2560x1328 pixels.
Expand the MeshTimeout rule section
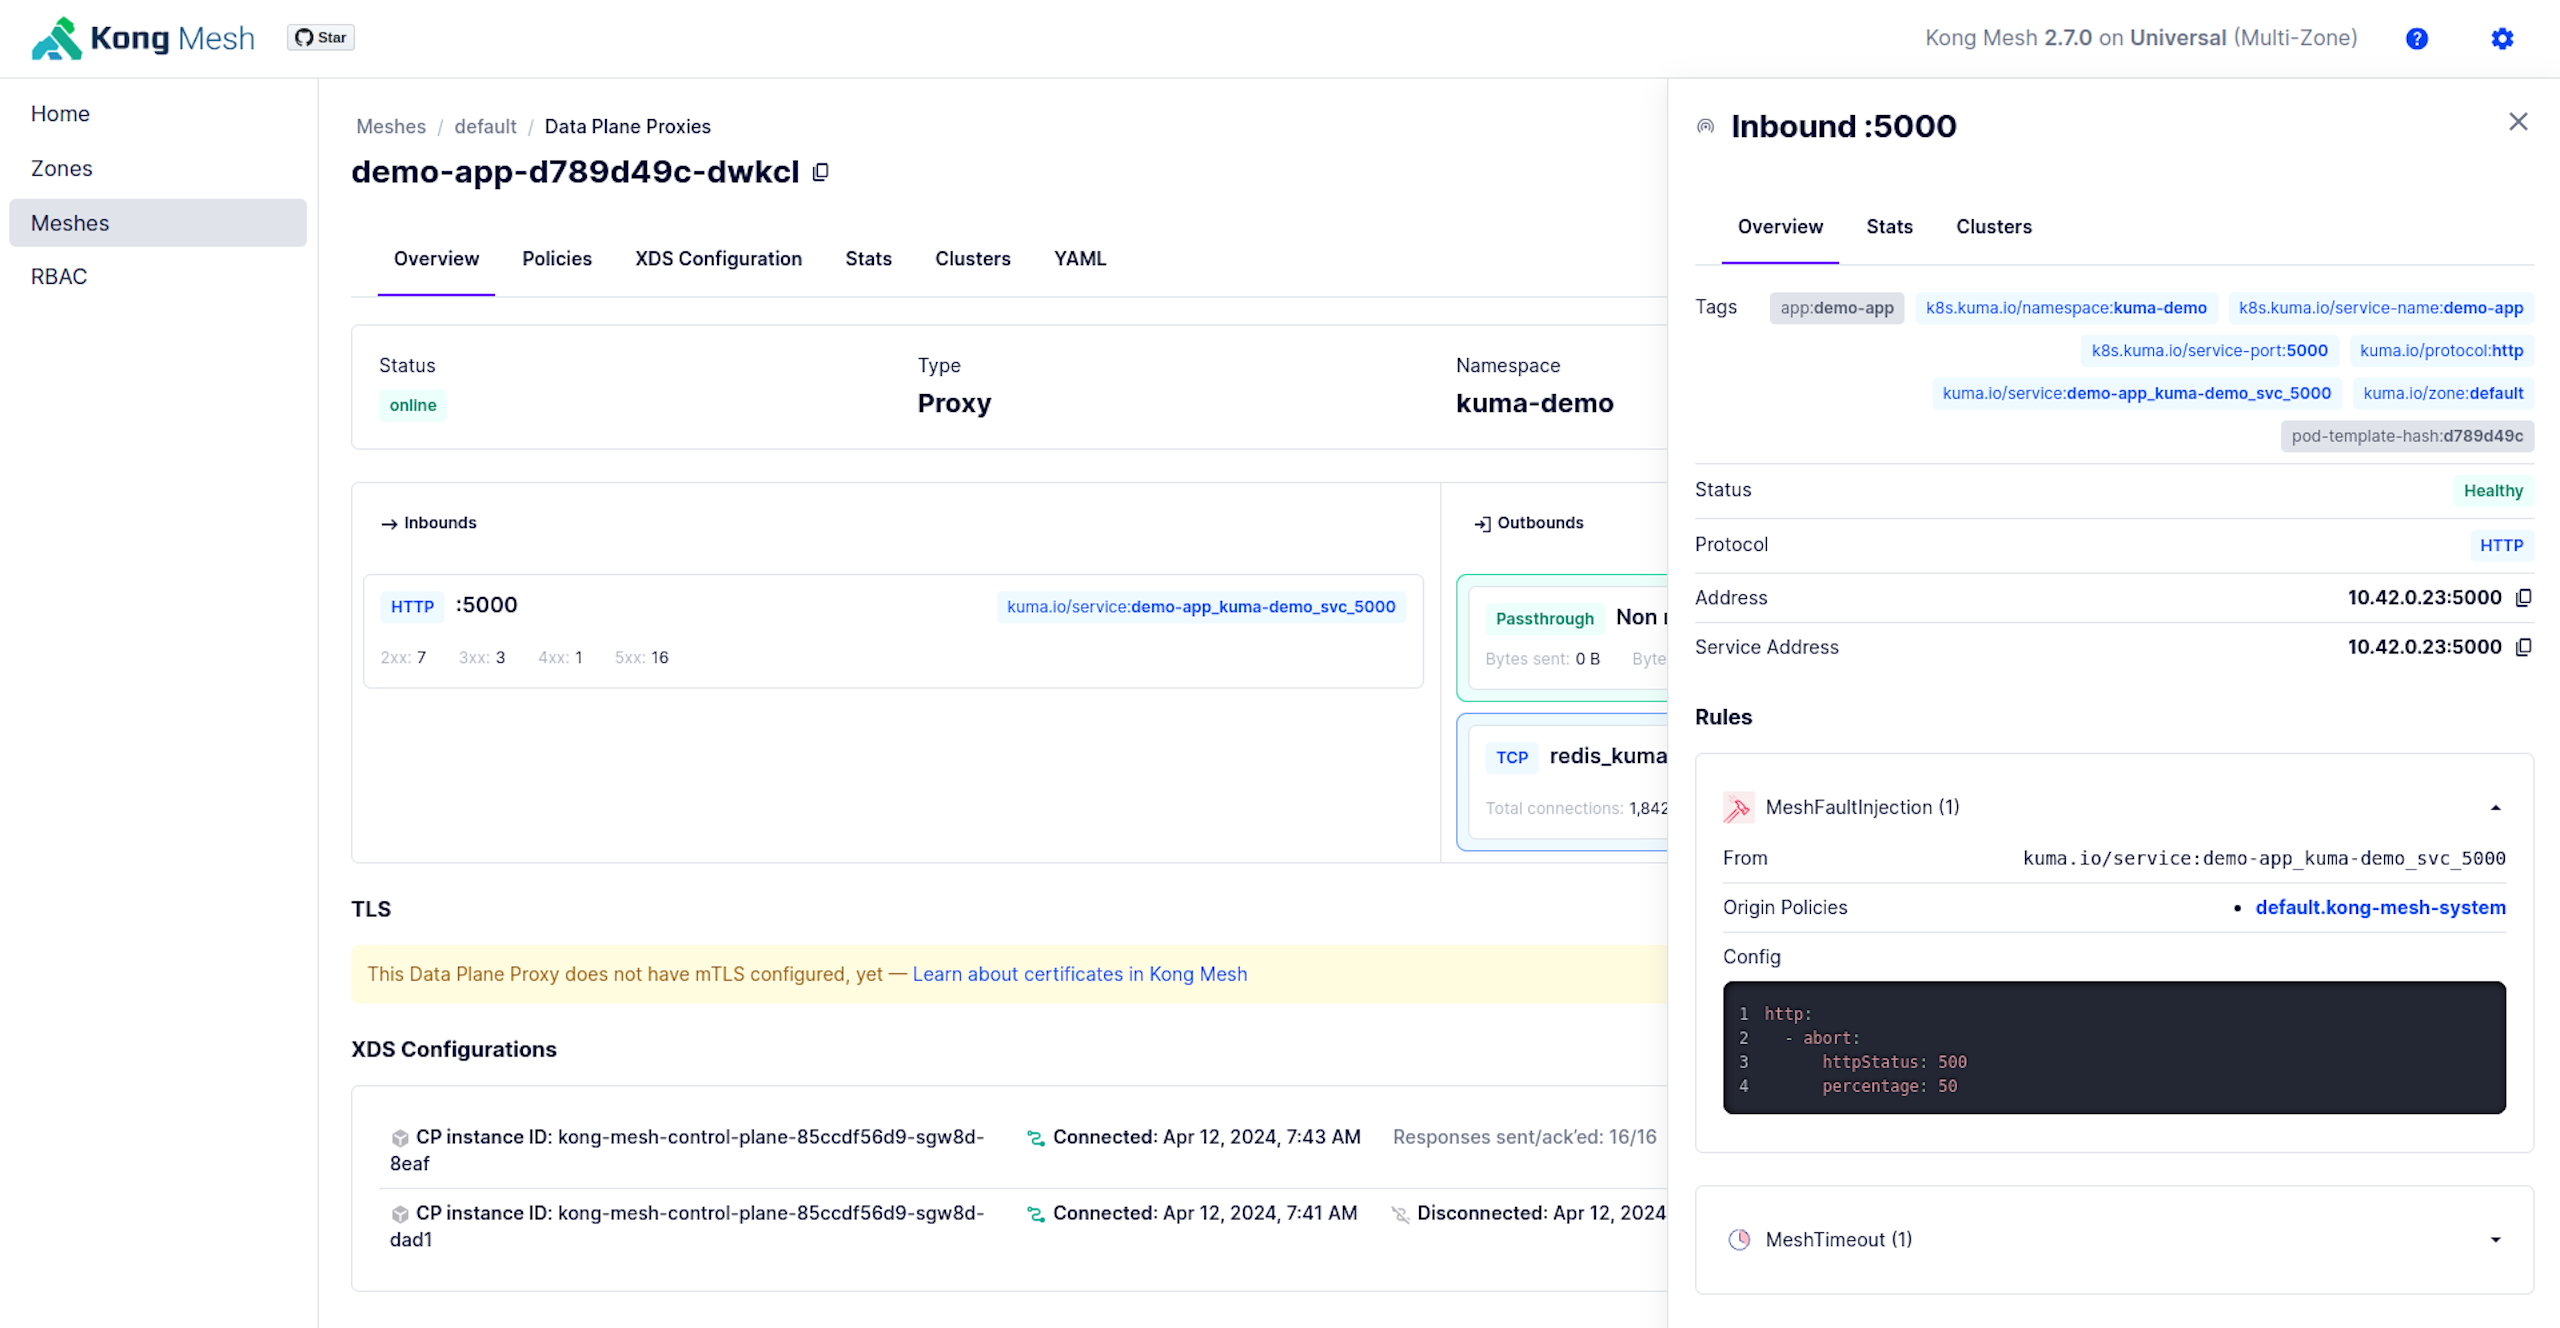pos(2495,1240)
